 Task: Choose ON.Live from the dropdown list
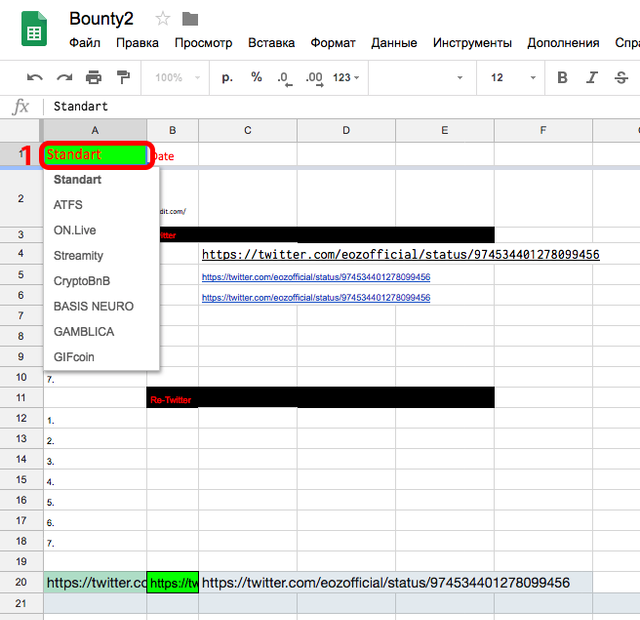click(x=101, y=230)
